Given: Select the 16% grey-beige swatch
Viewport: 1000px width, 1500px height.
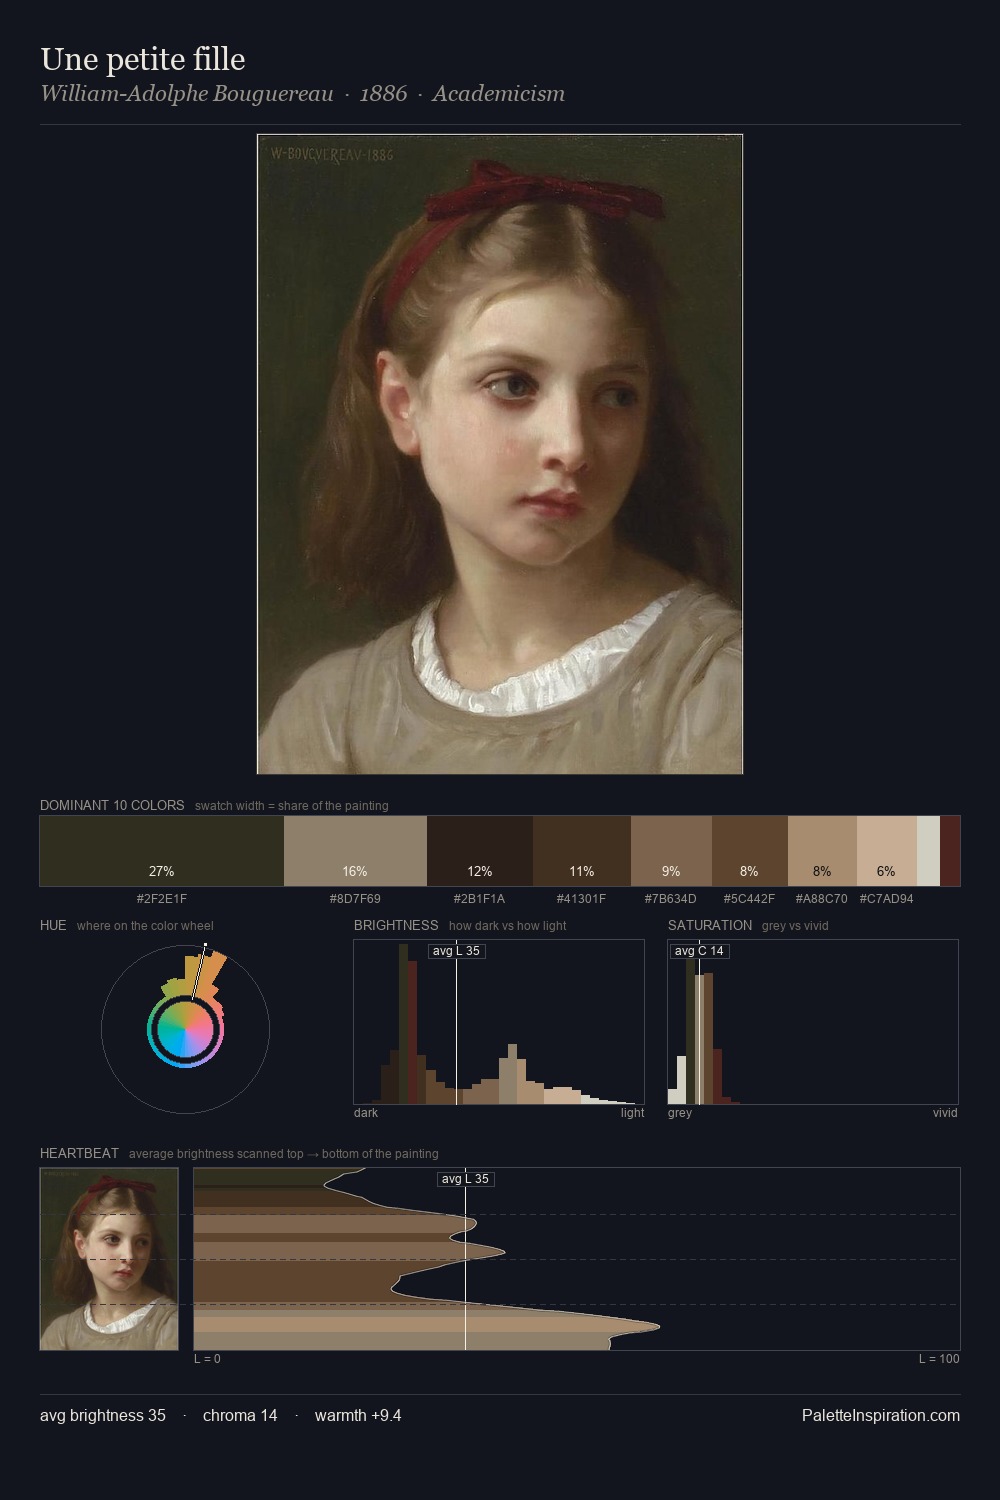Looking at the screenshot, I should tap(355, 851).
